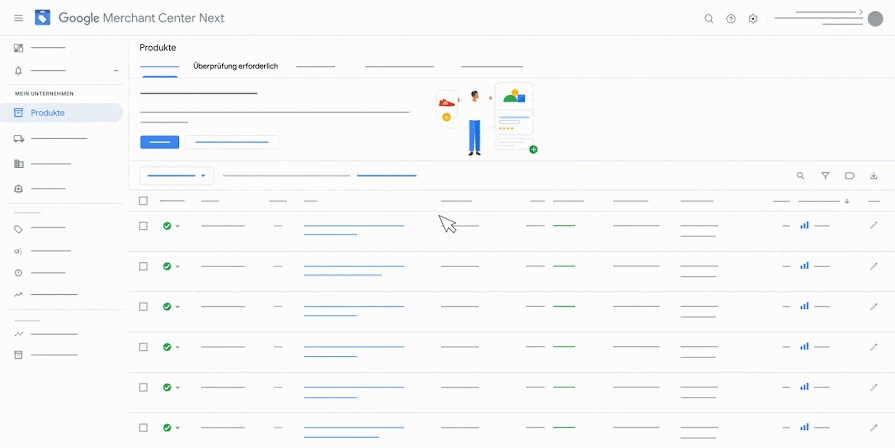
Task: Edit the third product row with pencil
Action: point(873,306)
